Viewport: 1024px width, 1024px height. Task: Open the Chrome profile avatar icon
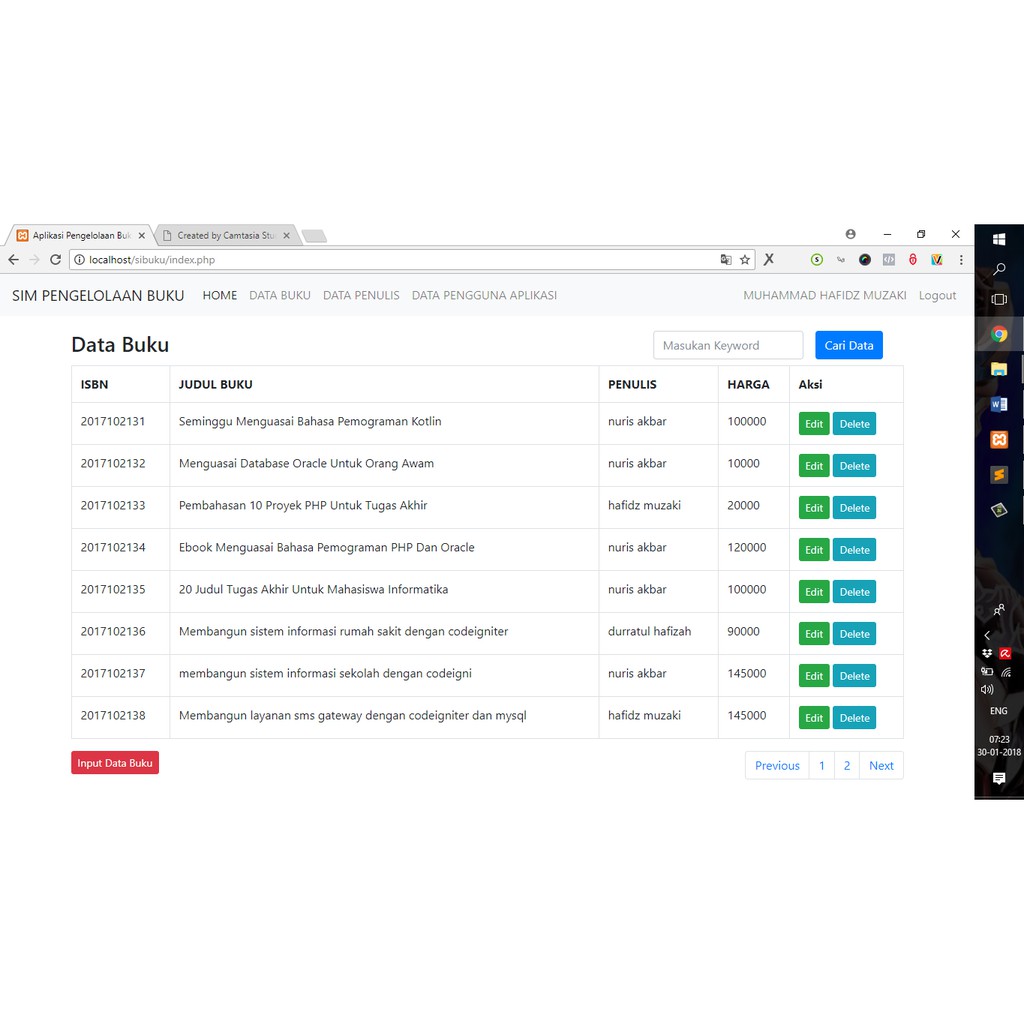pyautogui.click(x=850, y=234)
